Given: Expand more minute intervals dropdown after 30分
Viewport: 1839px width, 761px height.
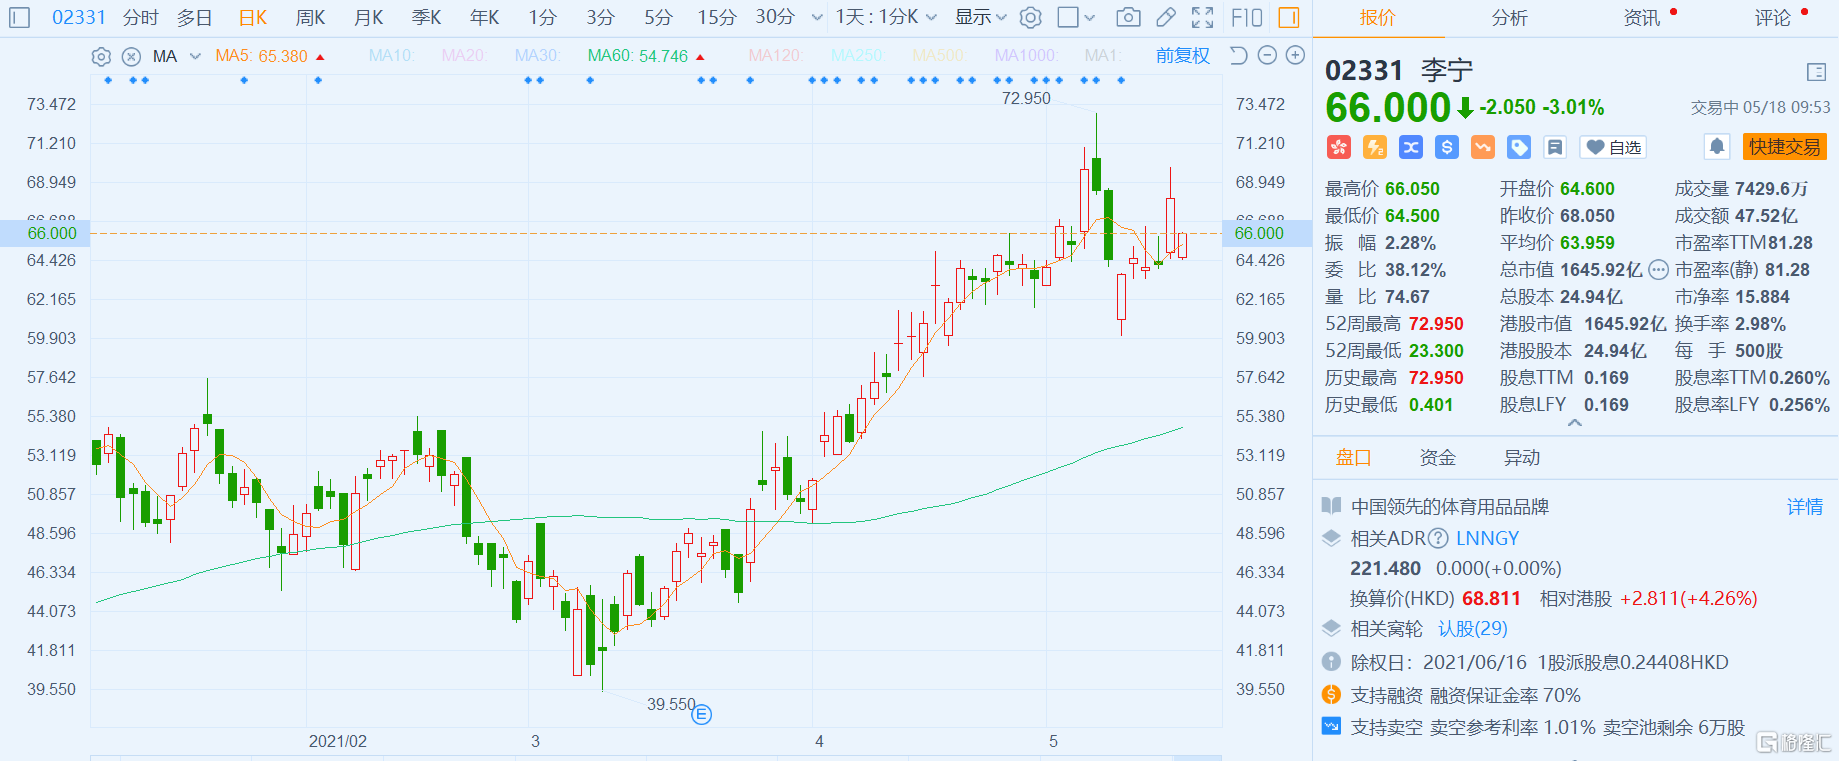Looking at the screenshot, I should click(817, 17).
